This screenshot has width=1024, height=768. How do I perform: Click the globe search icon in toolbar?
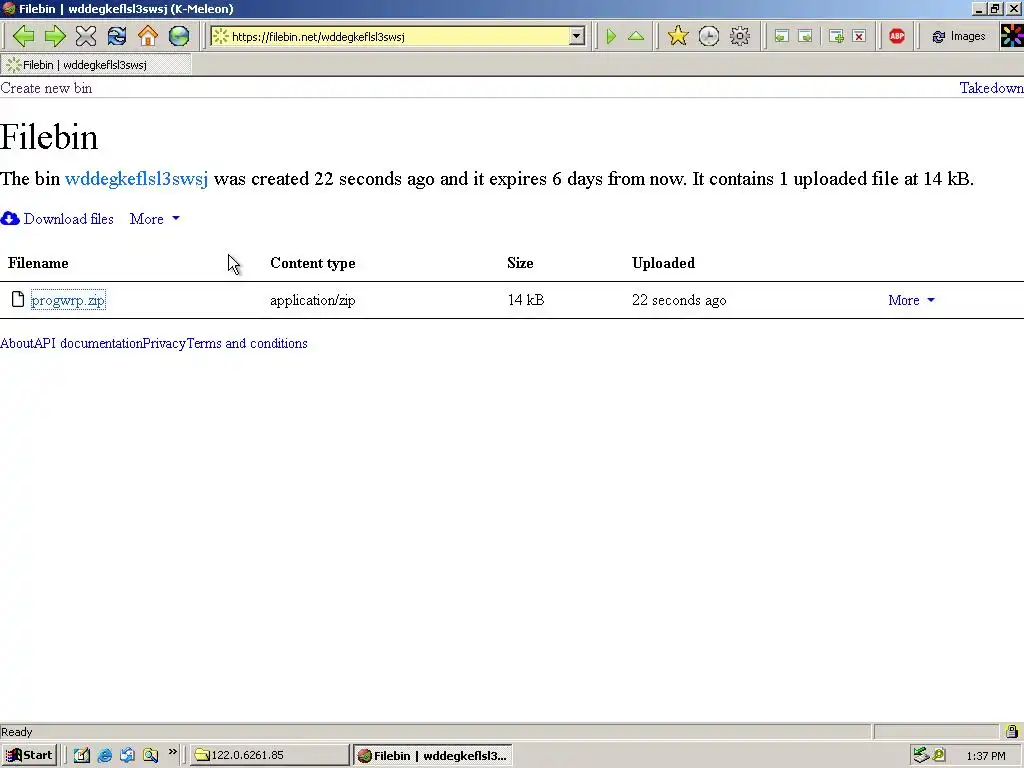pos(179,36)
